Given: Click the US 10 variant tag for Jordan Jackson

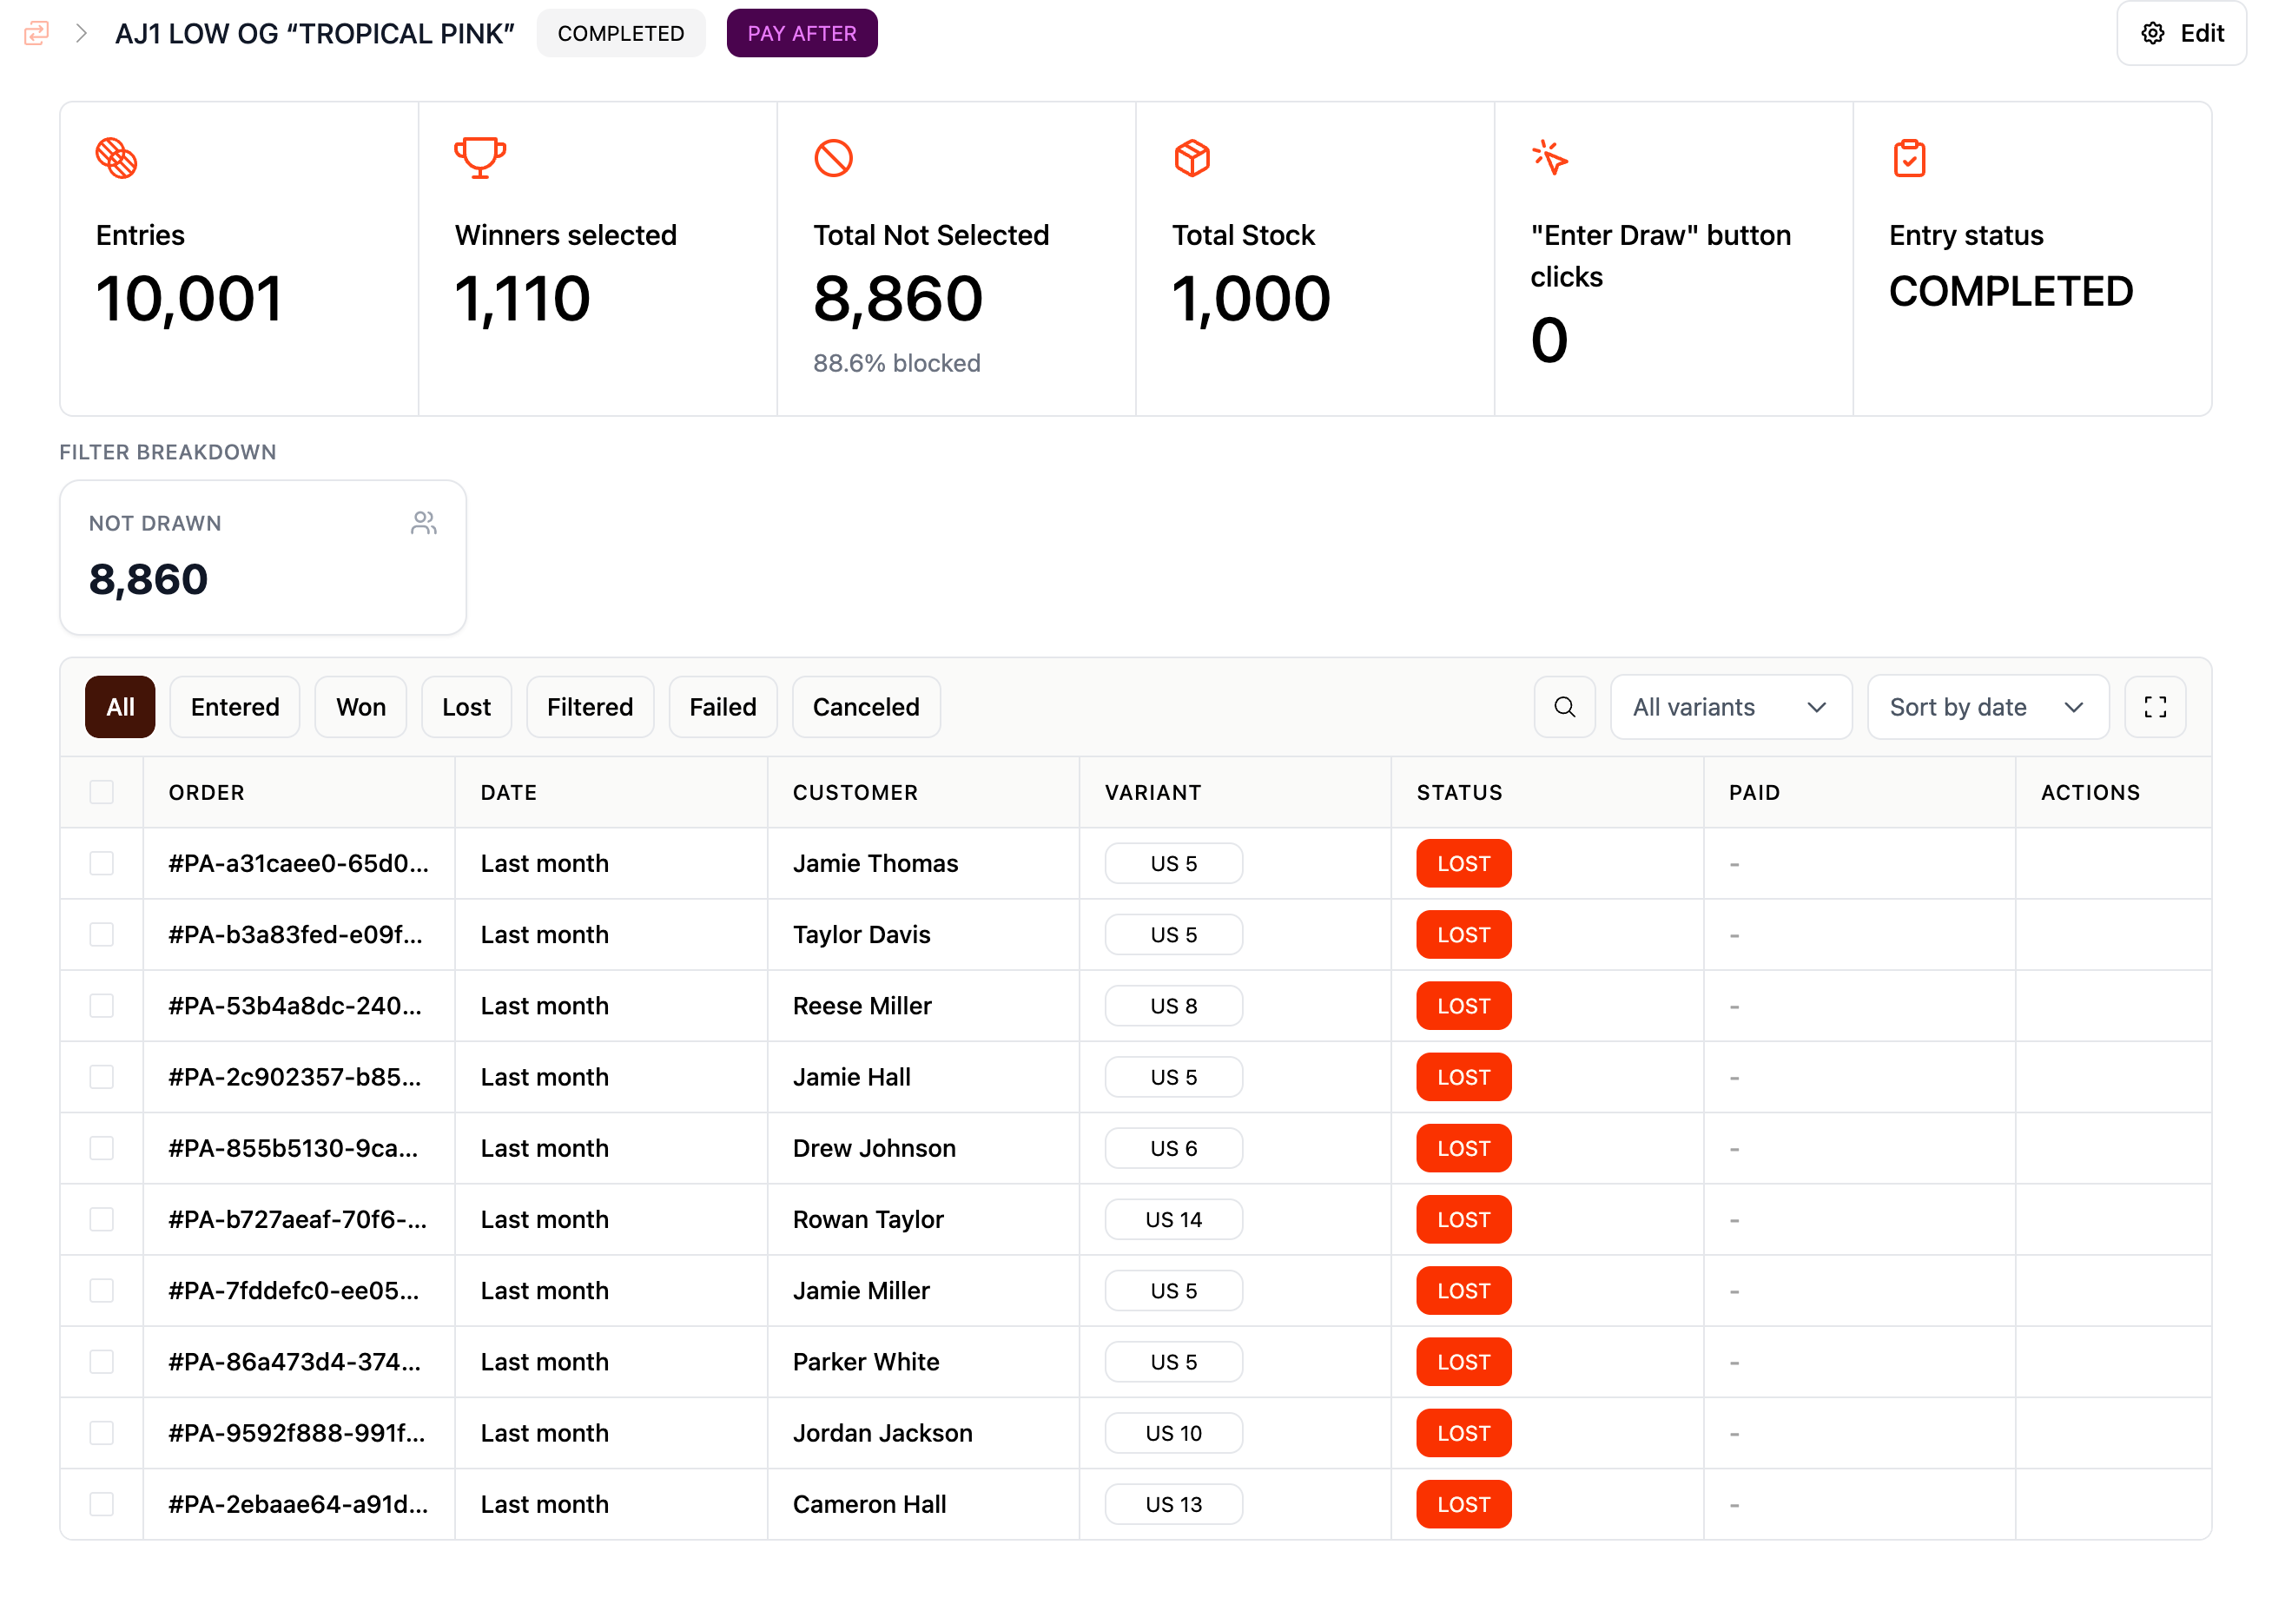Looking at the screenshot, I should (1173, 1432).
